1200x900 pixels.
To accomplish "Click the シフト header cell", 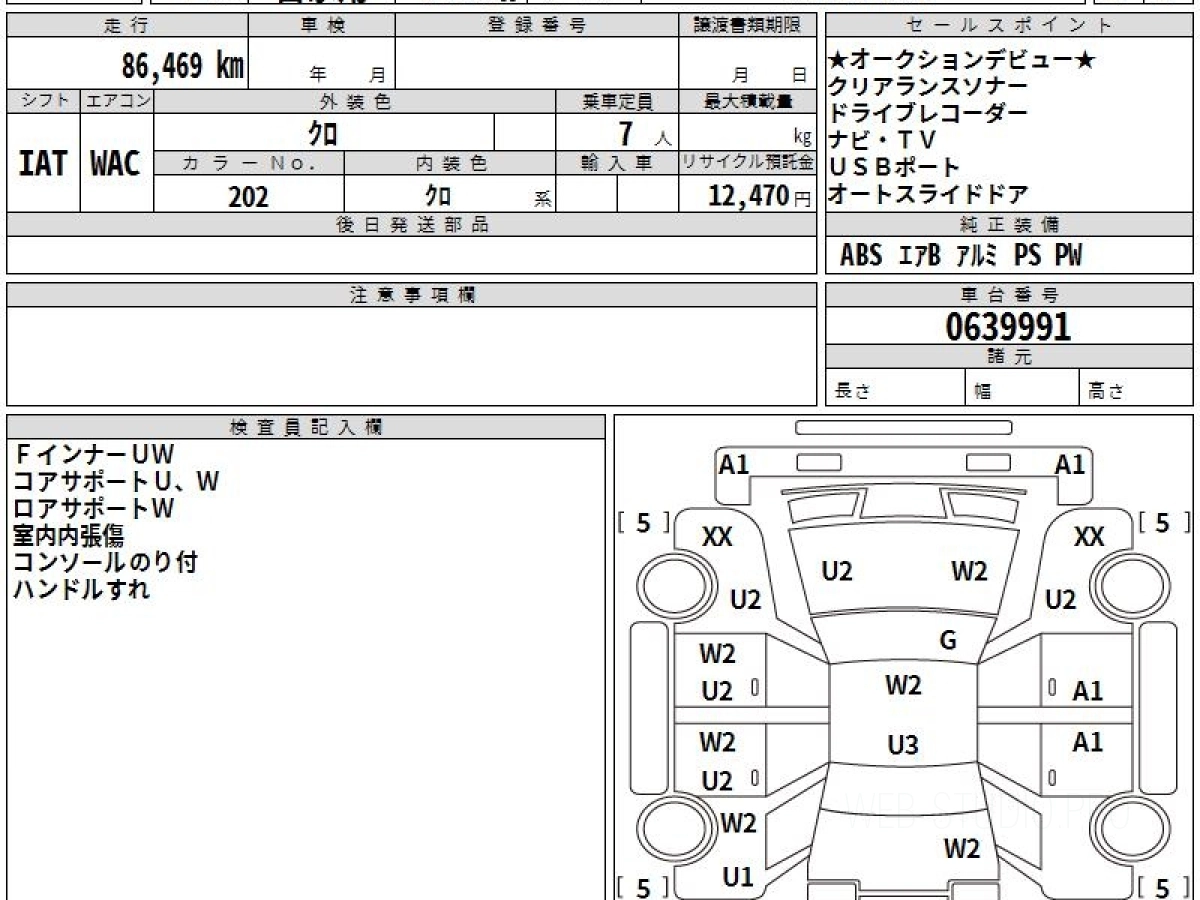I will [43, 101].
